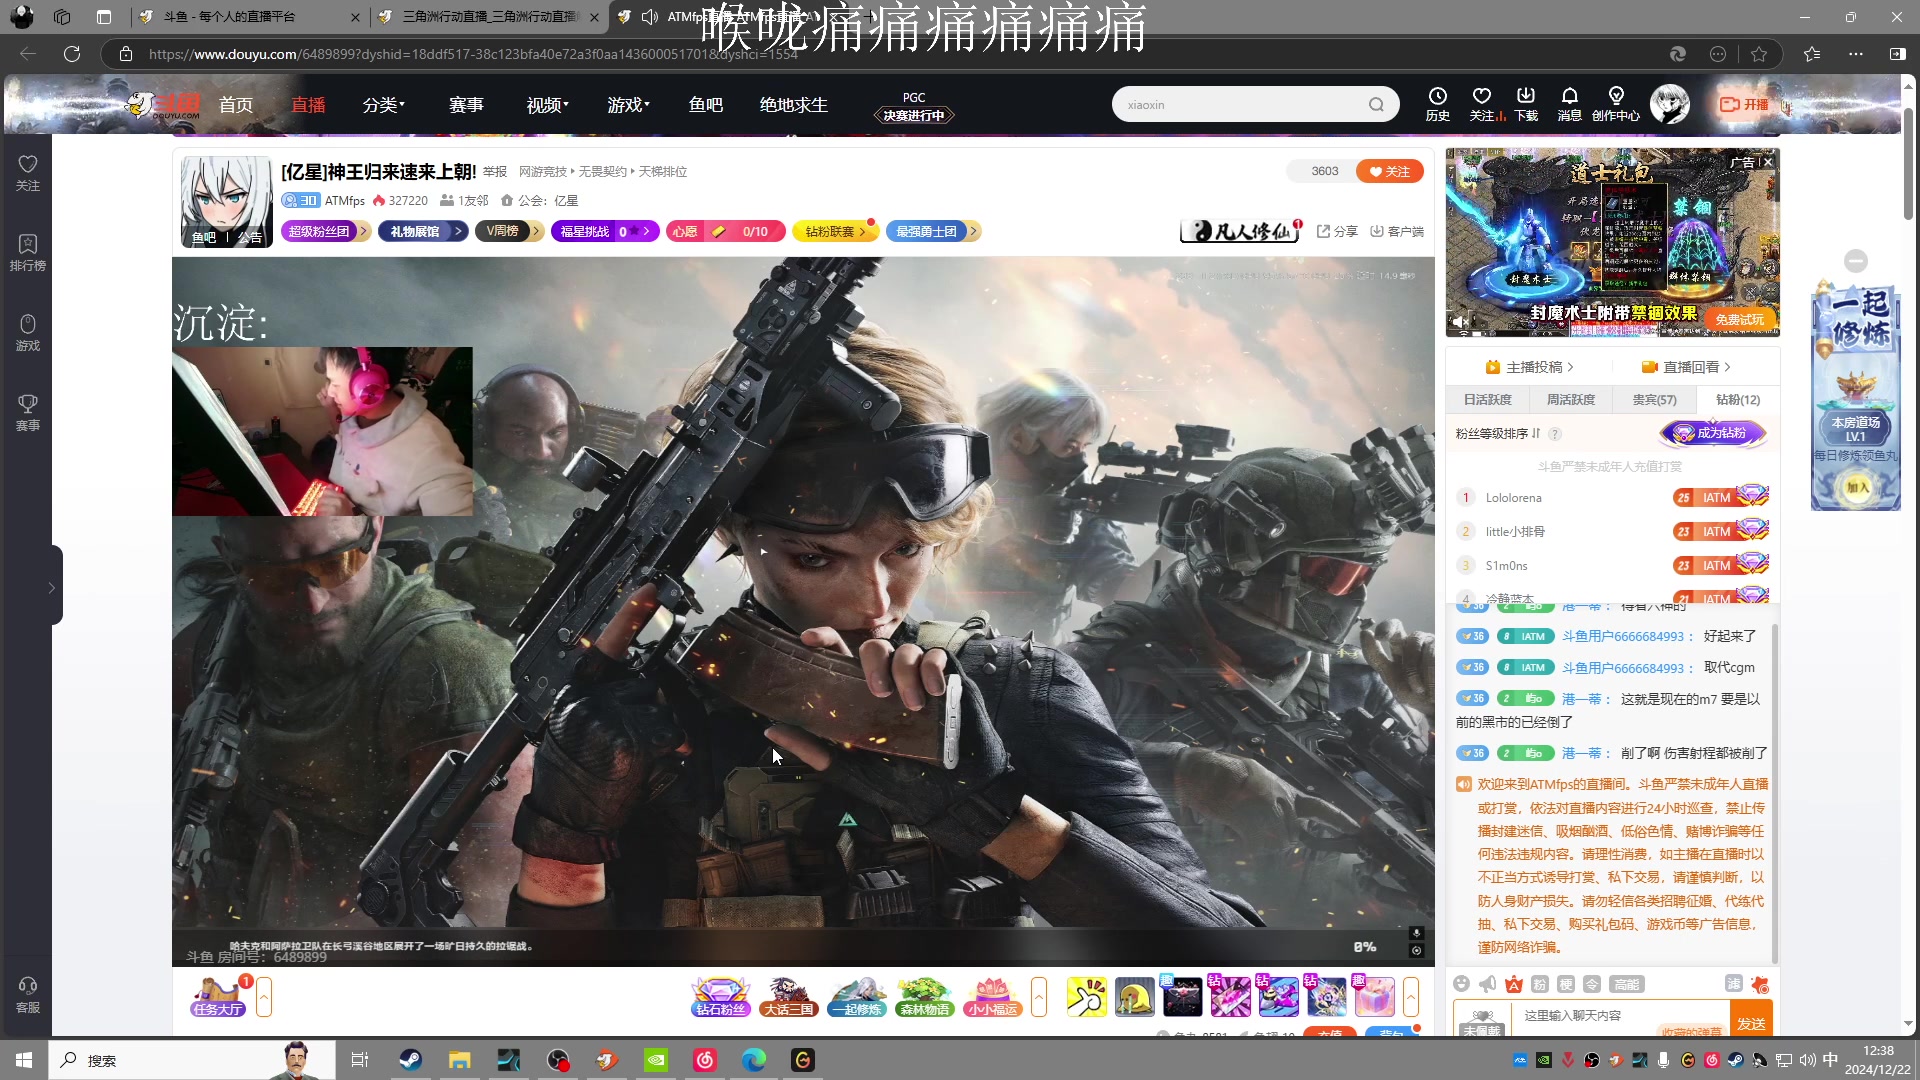Open 赛事 trophy icon in left sidebar
Screen dimensions: 1920x1080
pyautogui.click(x=28, y=412)
